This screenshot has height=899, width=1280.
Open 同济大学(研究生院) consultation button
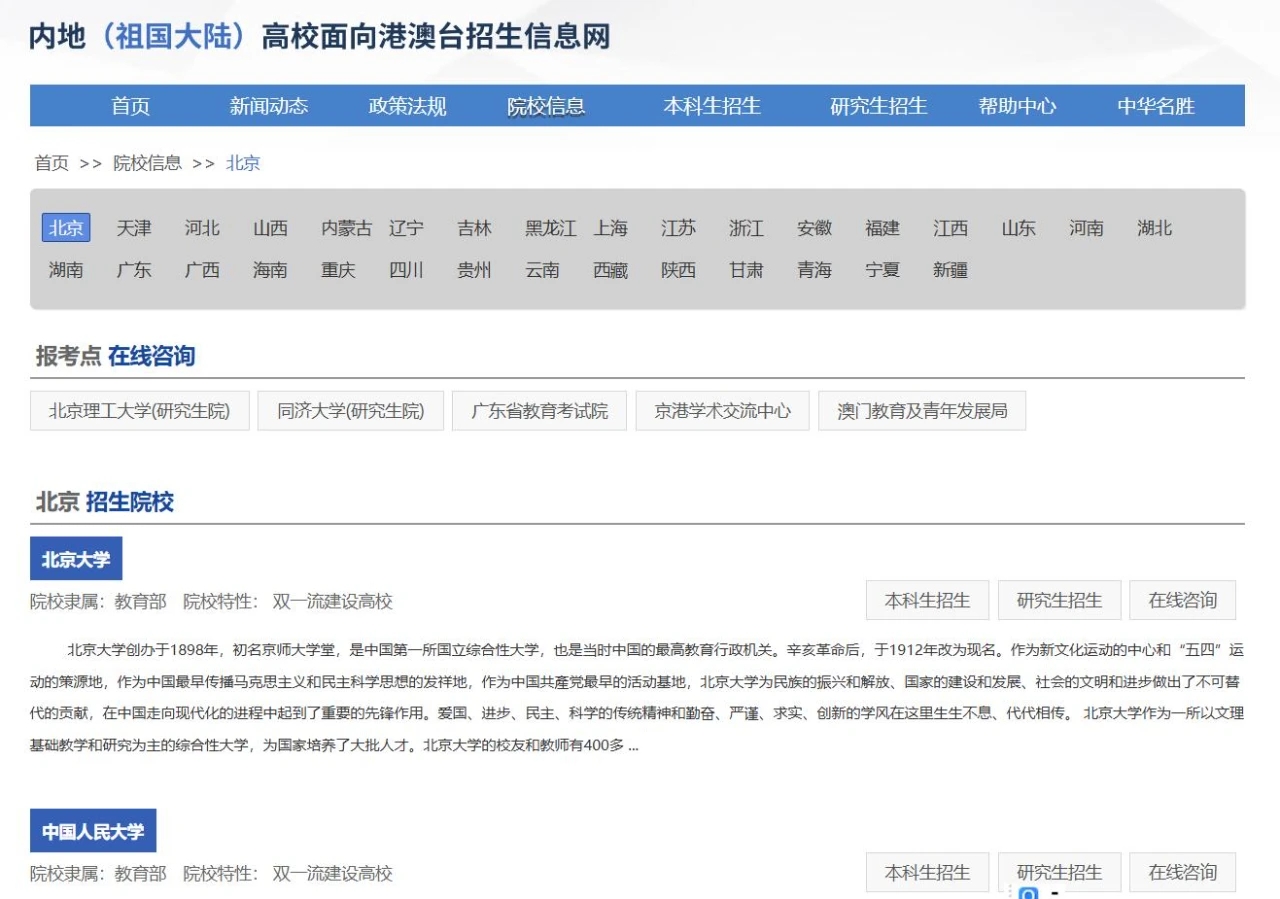click(351, 411)
